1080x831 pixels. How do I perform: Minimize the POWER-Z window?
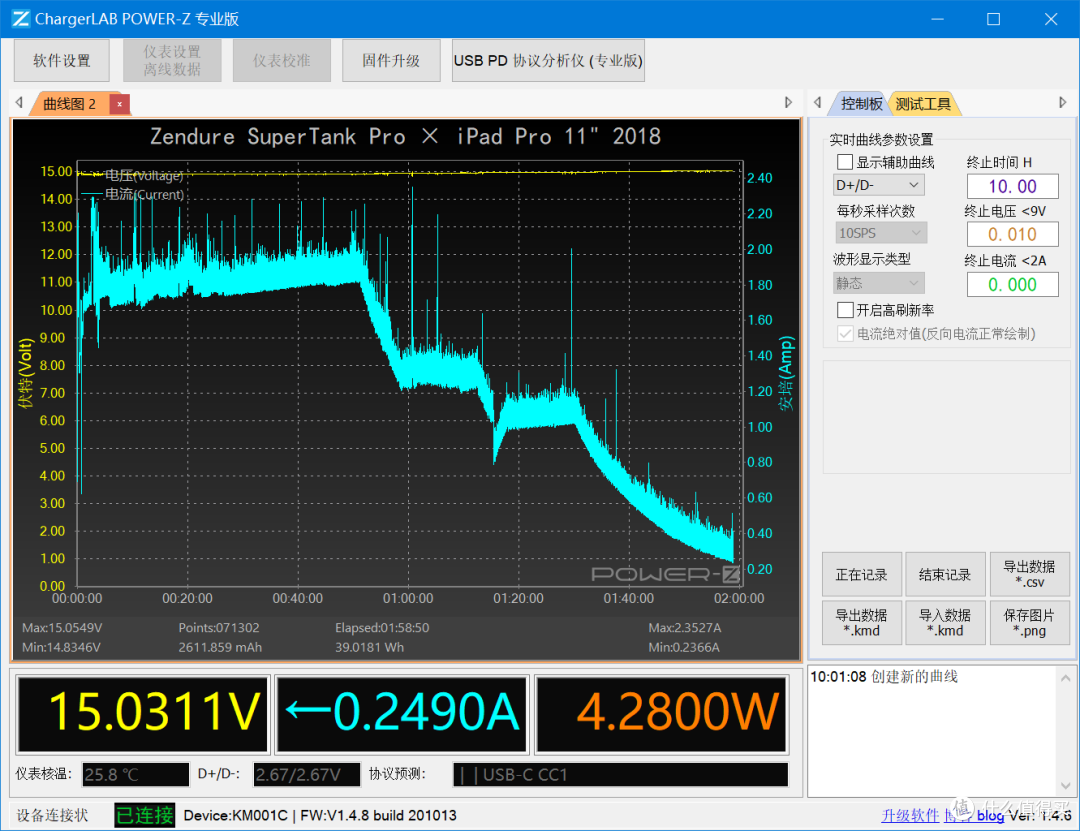click(937, 19)
